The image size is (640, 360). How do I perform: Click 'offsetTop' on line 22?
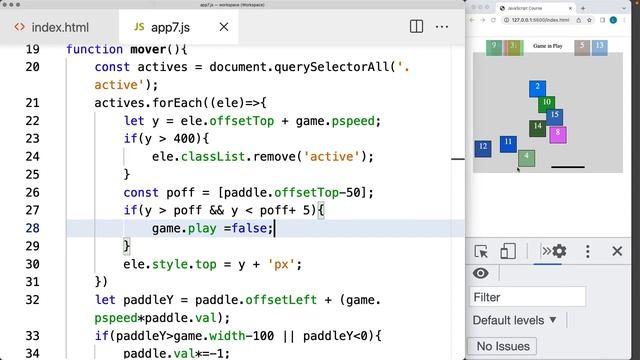point(241,121)
